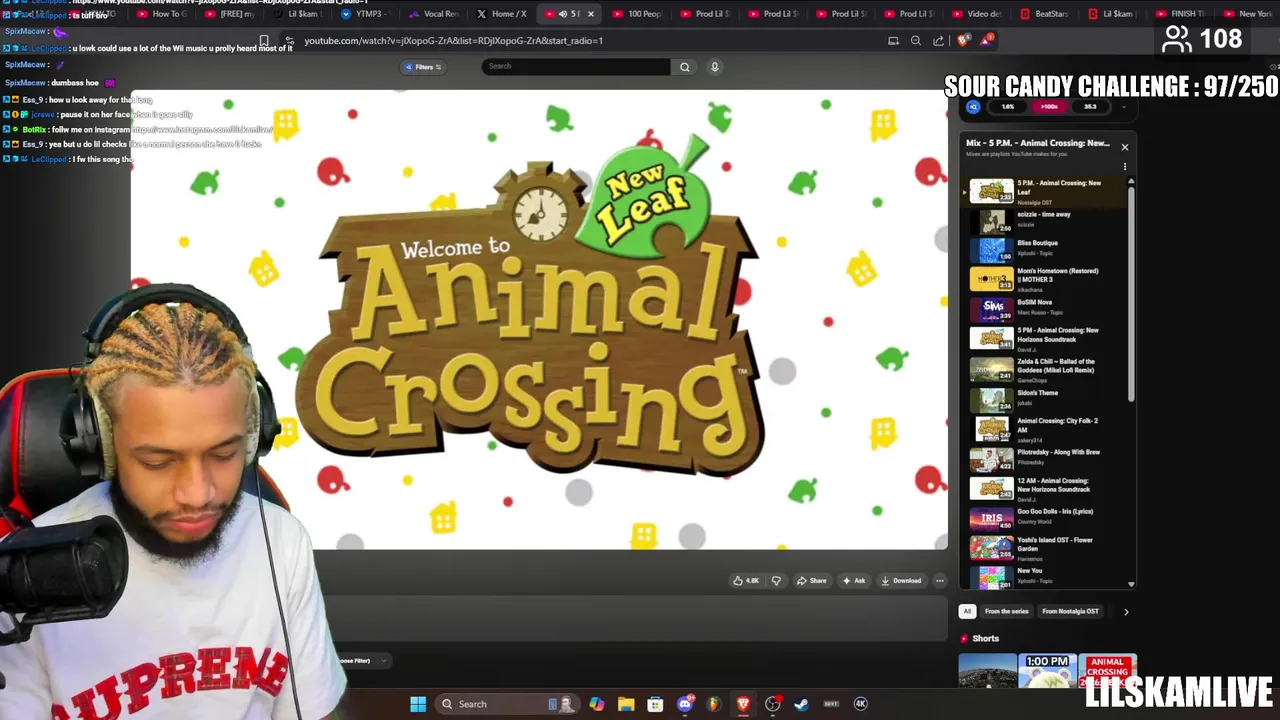The height and width of the screenshot is (720, 1280).
Task: Play 'Yoshi's Island OST - Flower Garden'
Action: [x=1046, y=548]
